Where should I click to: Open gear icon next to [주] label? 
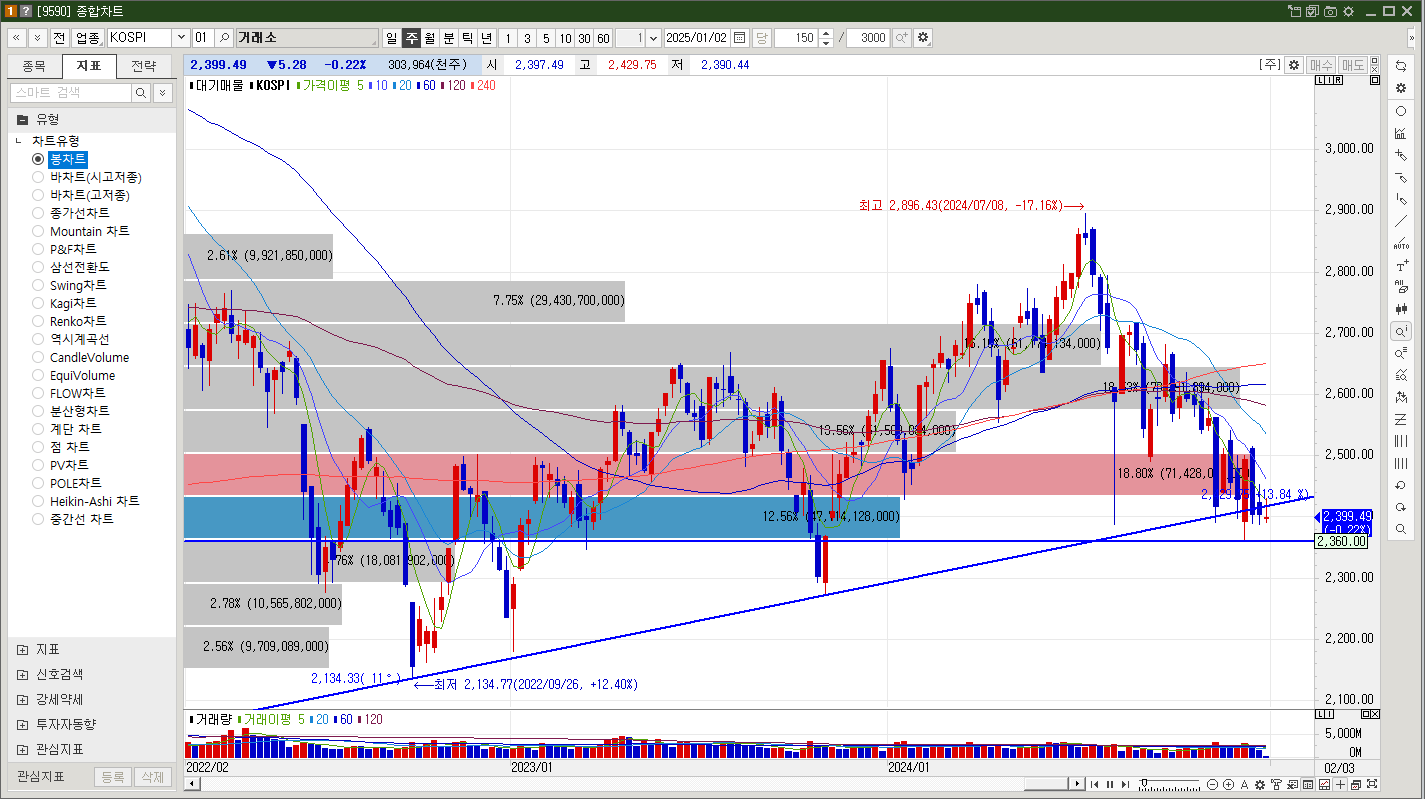pos(1294,65)
